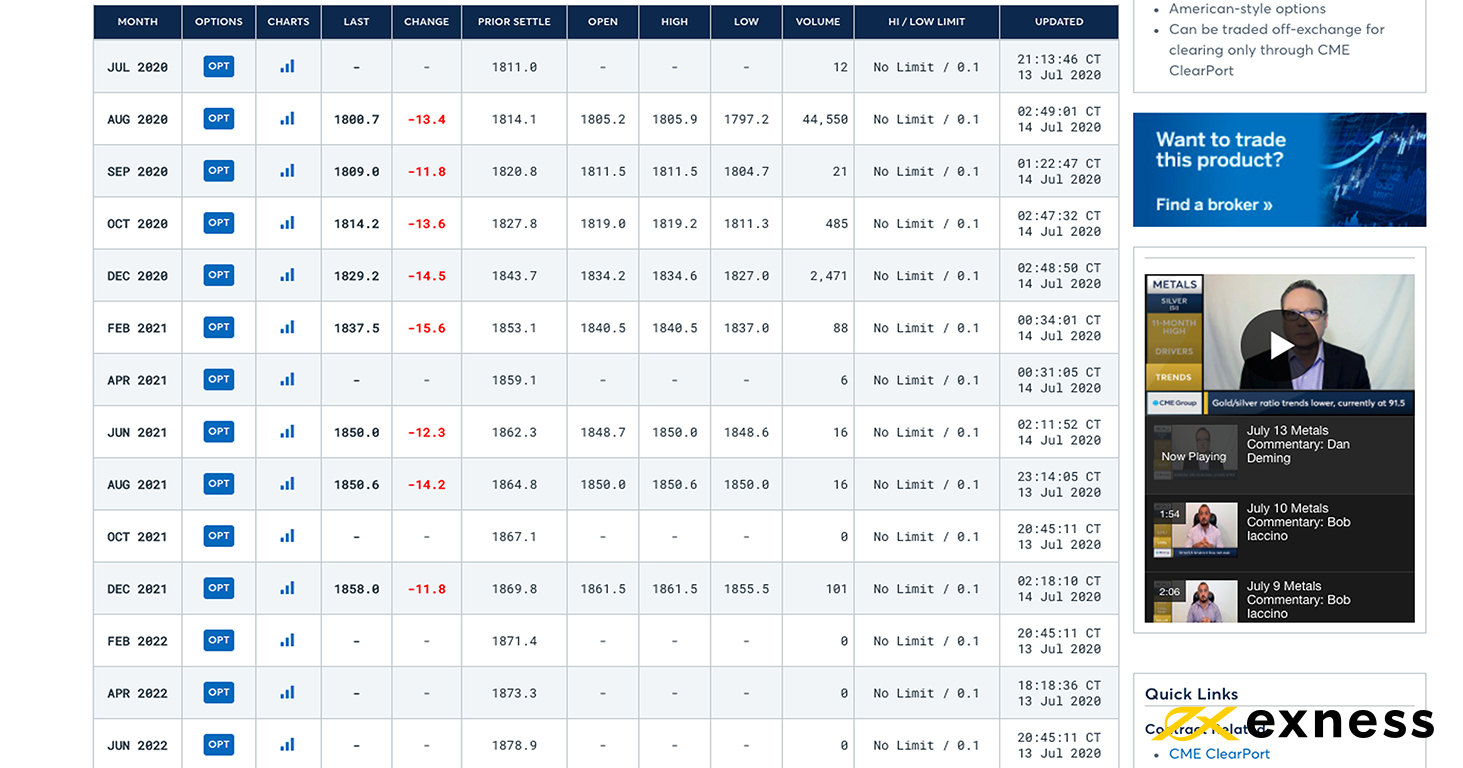Image resolution: width=1463 pixels, height=768 pixels.
Task: Select the Quick Links heading
Action: point(1191,694)
